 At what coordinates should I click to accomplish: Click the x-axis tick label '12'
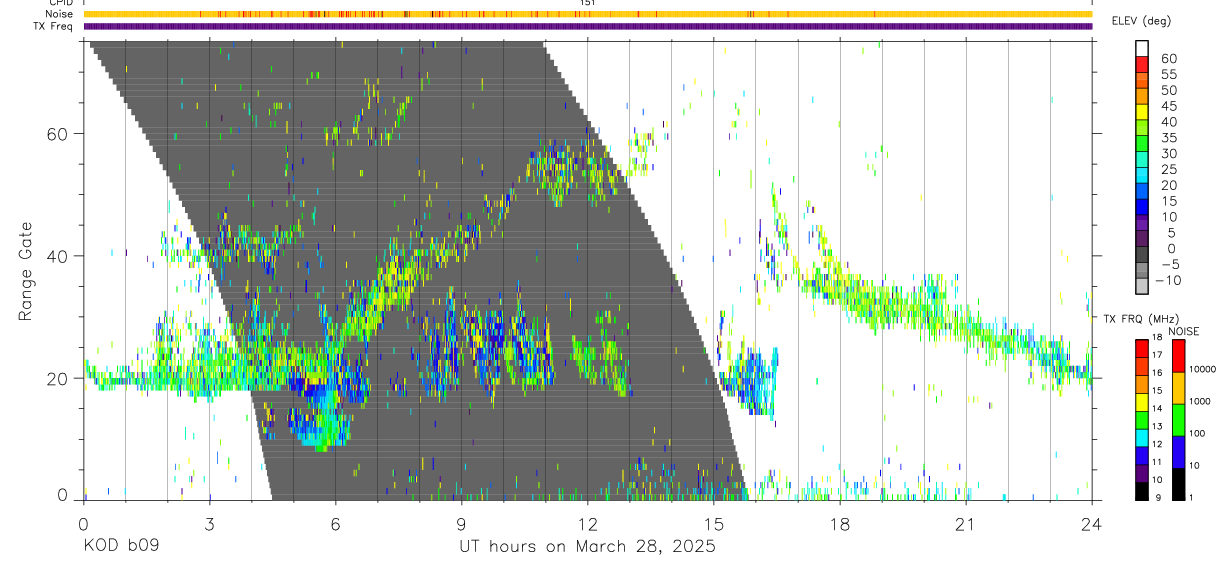[587, 523]
